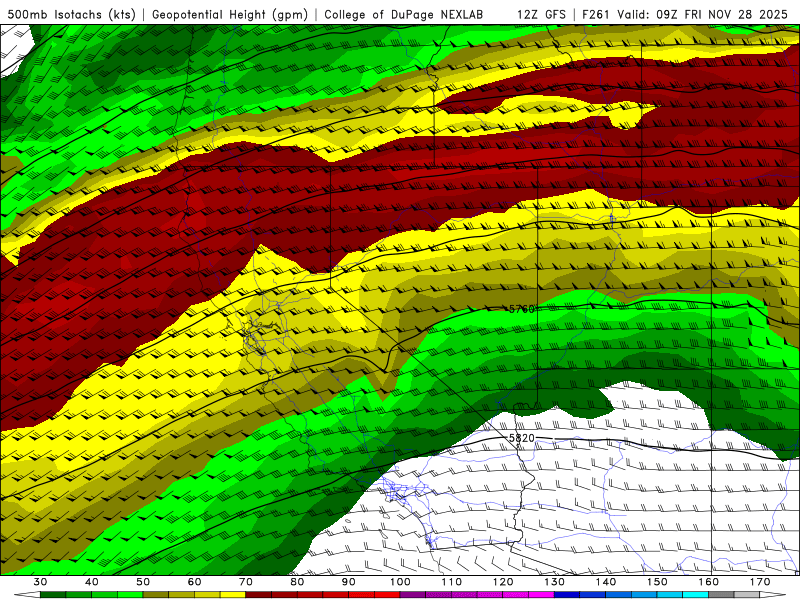Click the 90 knots legend label

[x=348, y=582]
